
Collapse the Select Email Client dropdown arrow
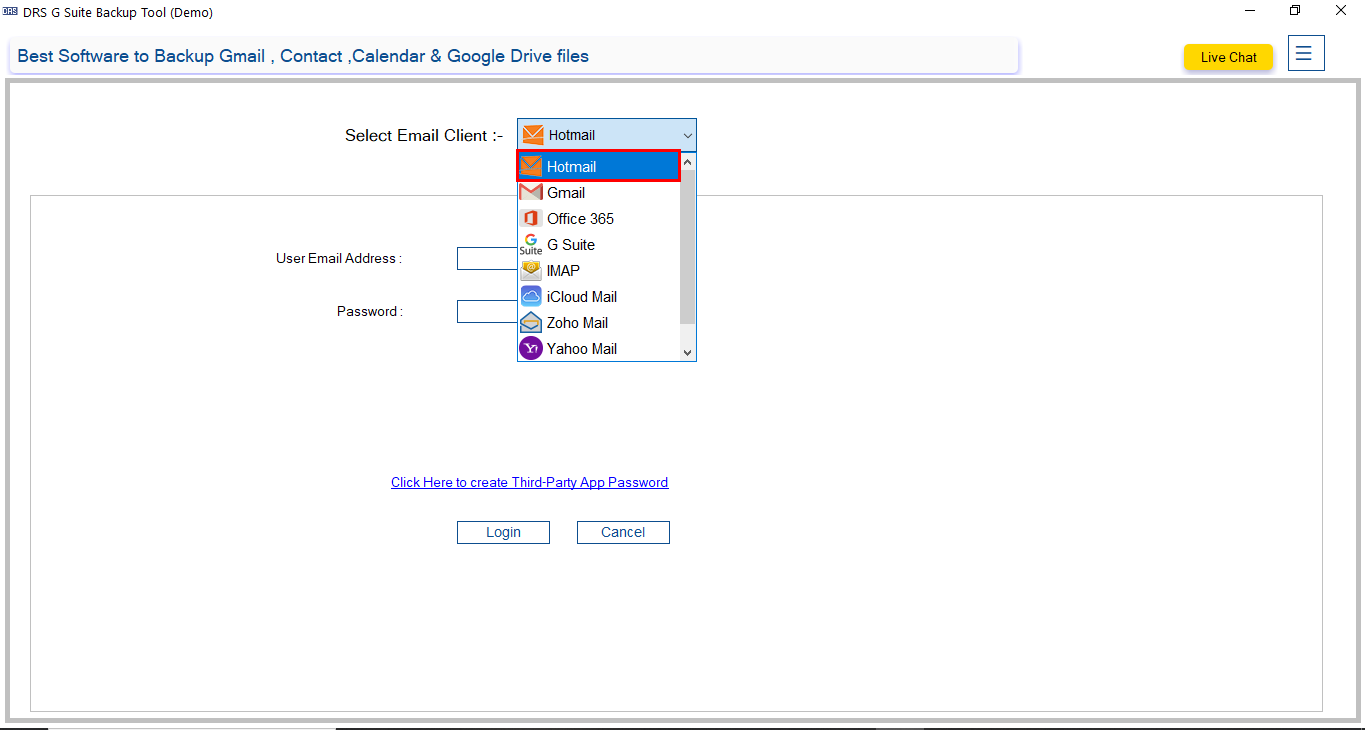tap(687, 136)
